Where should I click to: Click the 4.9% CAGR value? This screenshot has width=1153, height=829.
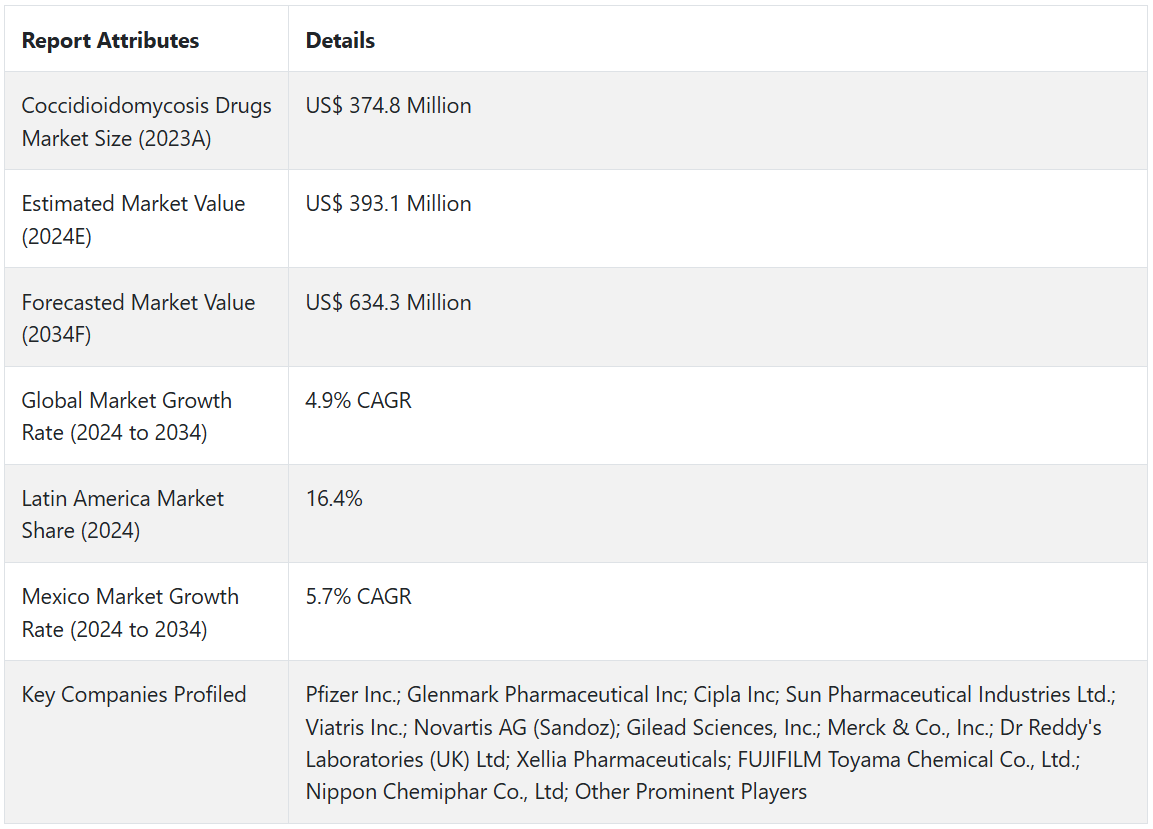[358, 401]
